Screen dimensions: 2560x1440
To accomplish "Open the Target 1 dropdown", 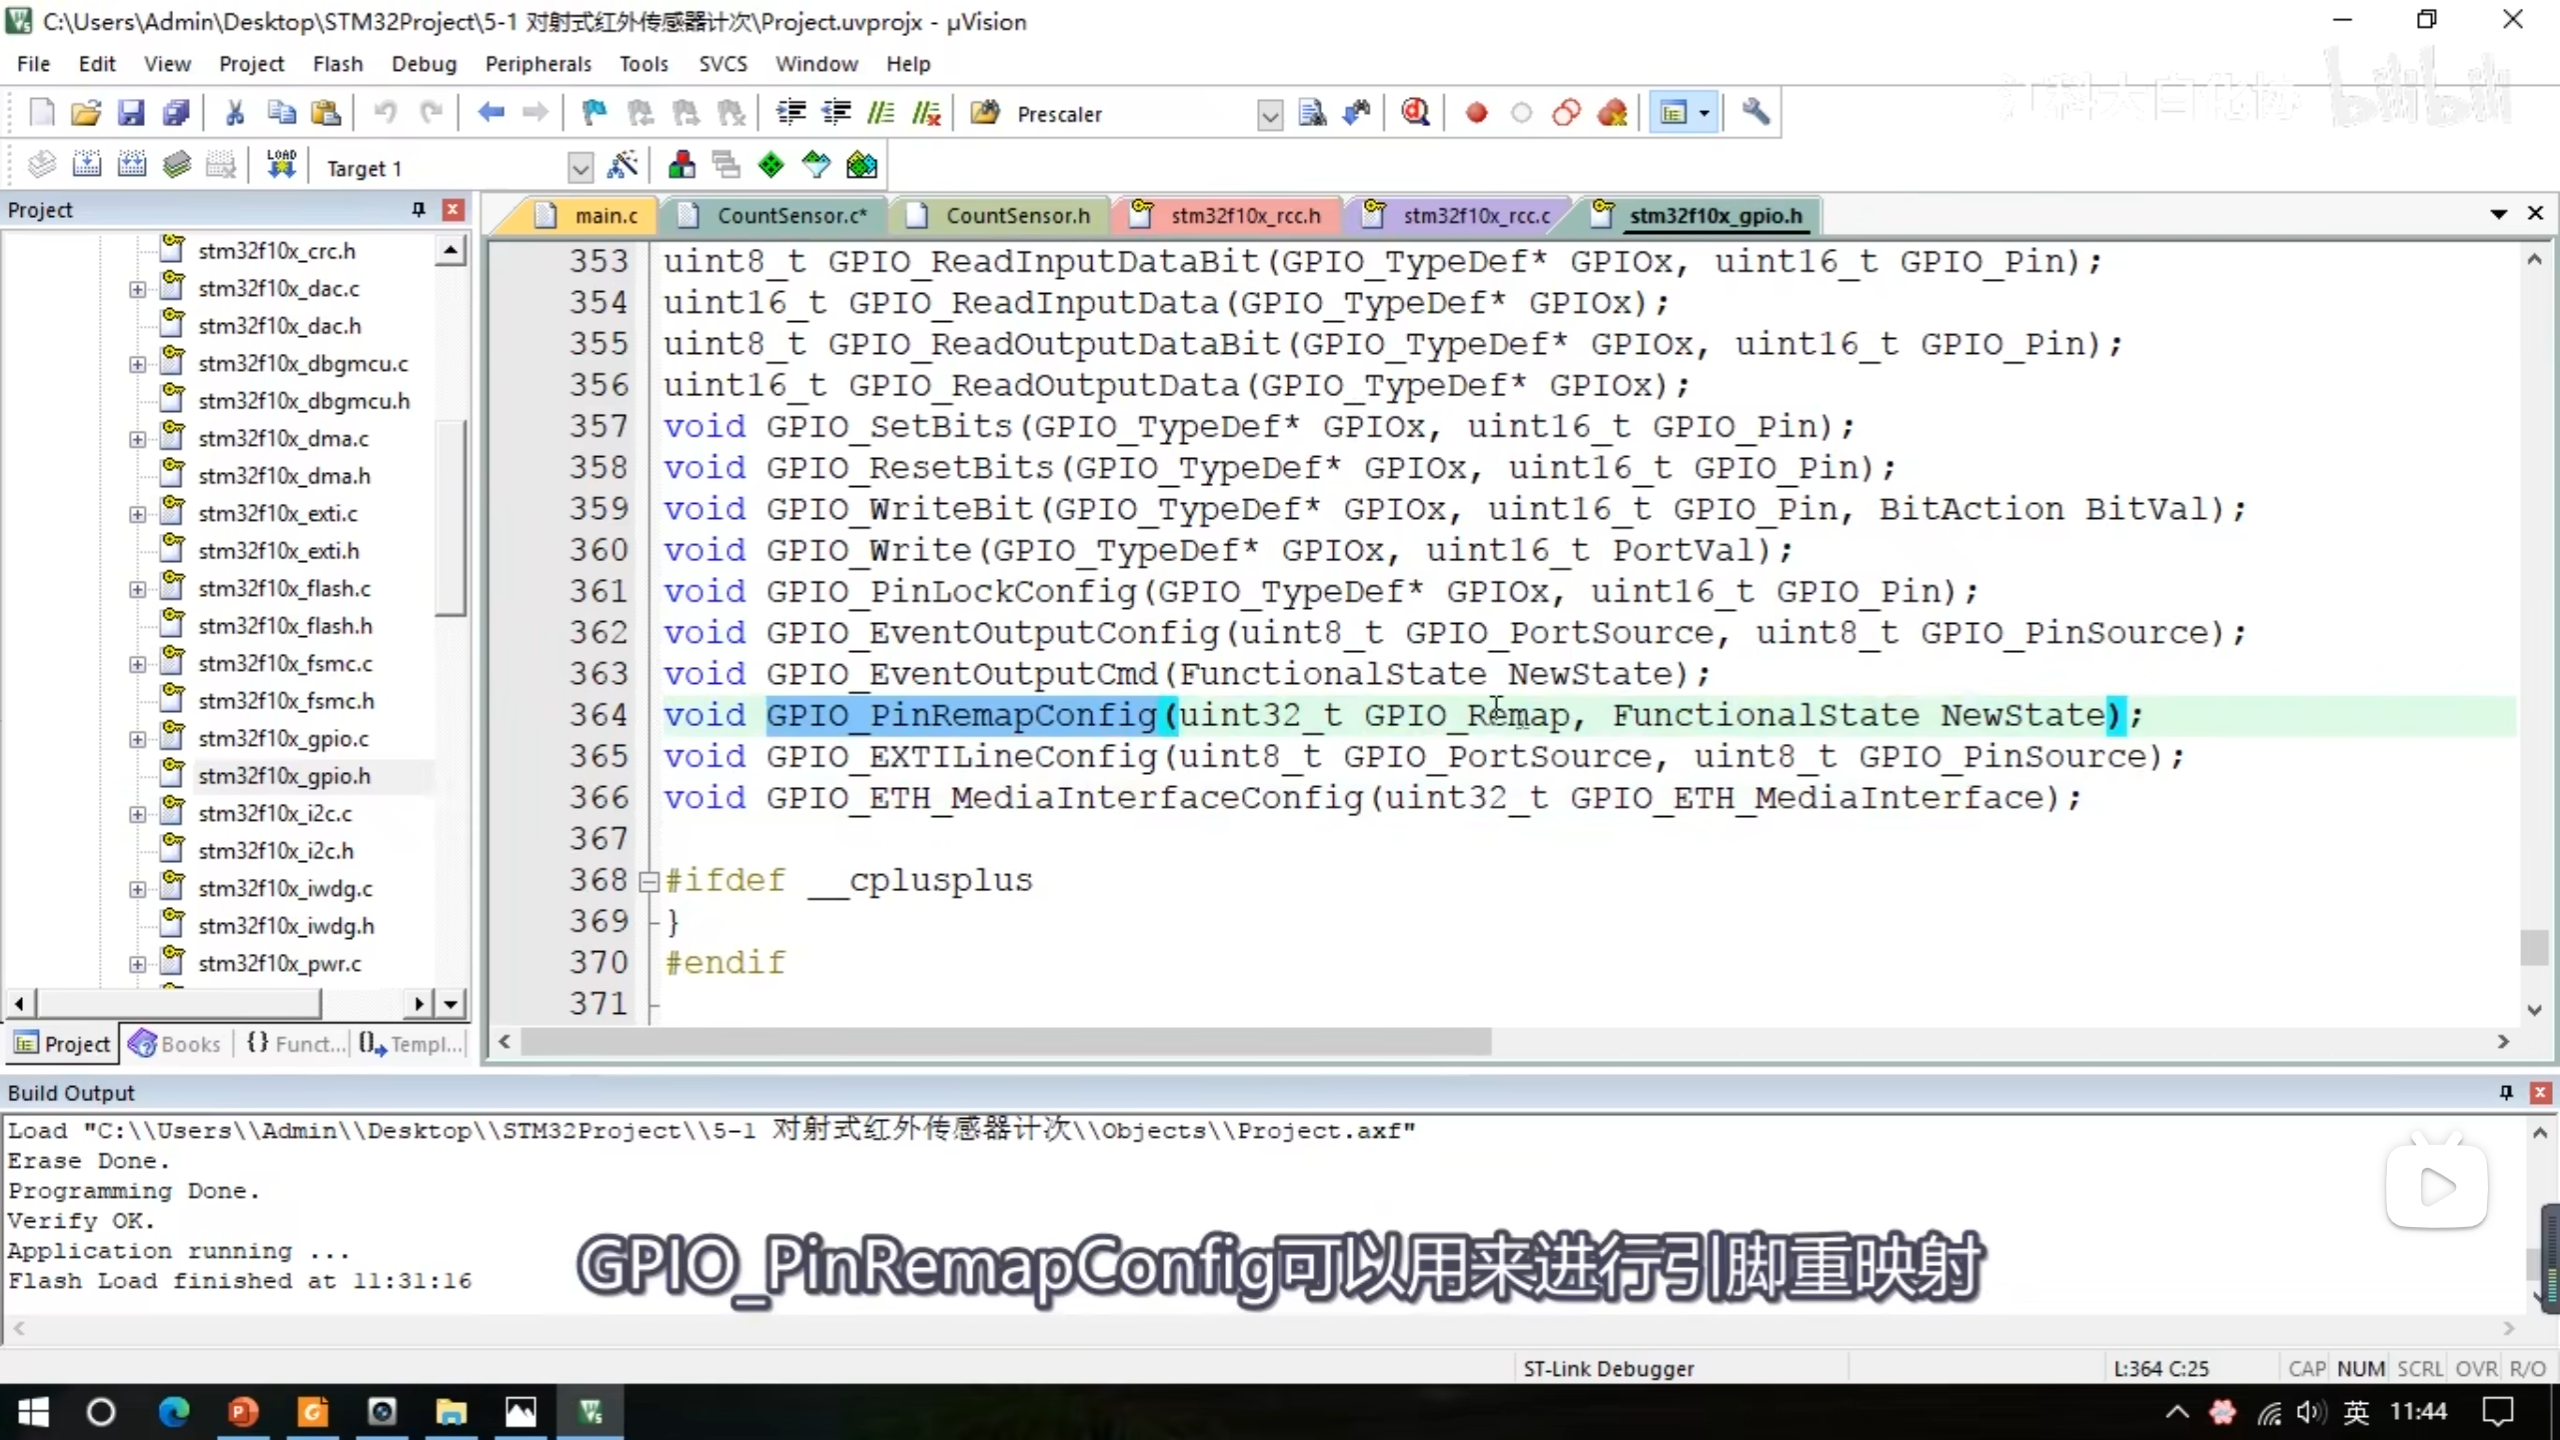I will click(580, 168).
